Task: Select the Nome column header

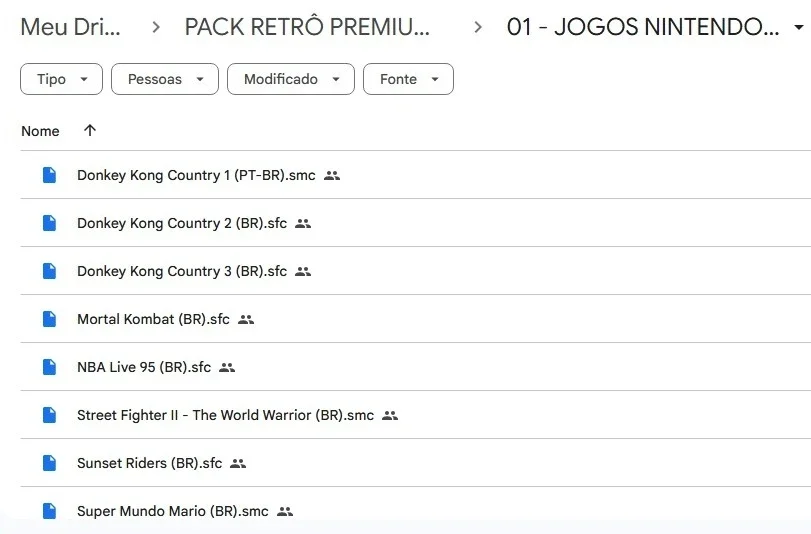Action: click(x=40, y=131)
